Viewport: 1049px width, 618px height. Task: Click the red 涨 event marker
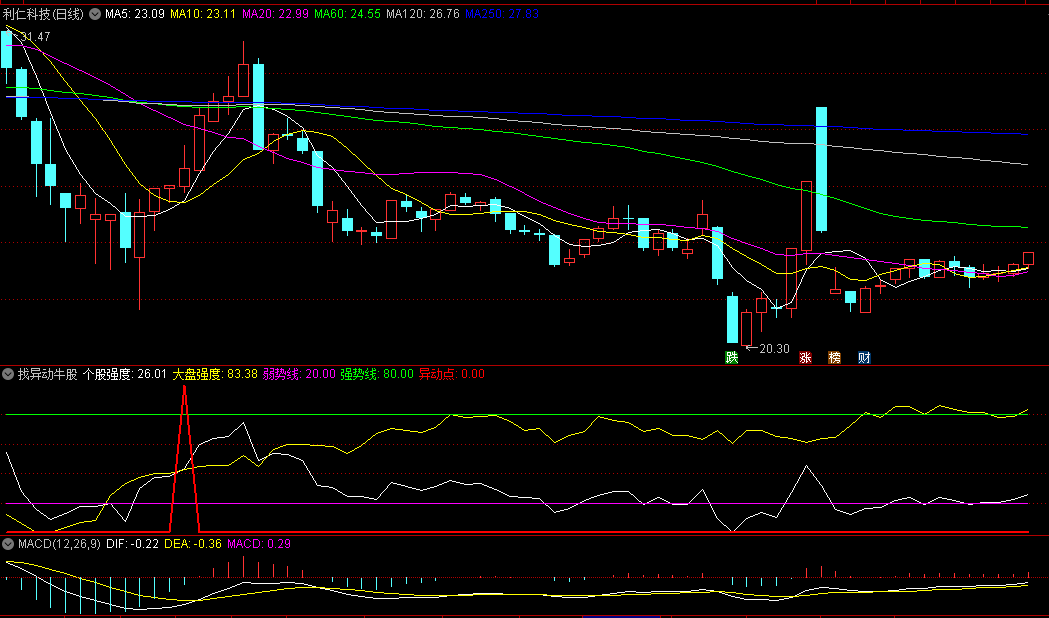pyautogui.click(x=805, y=357)
